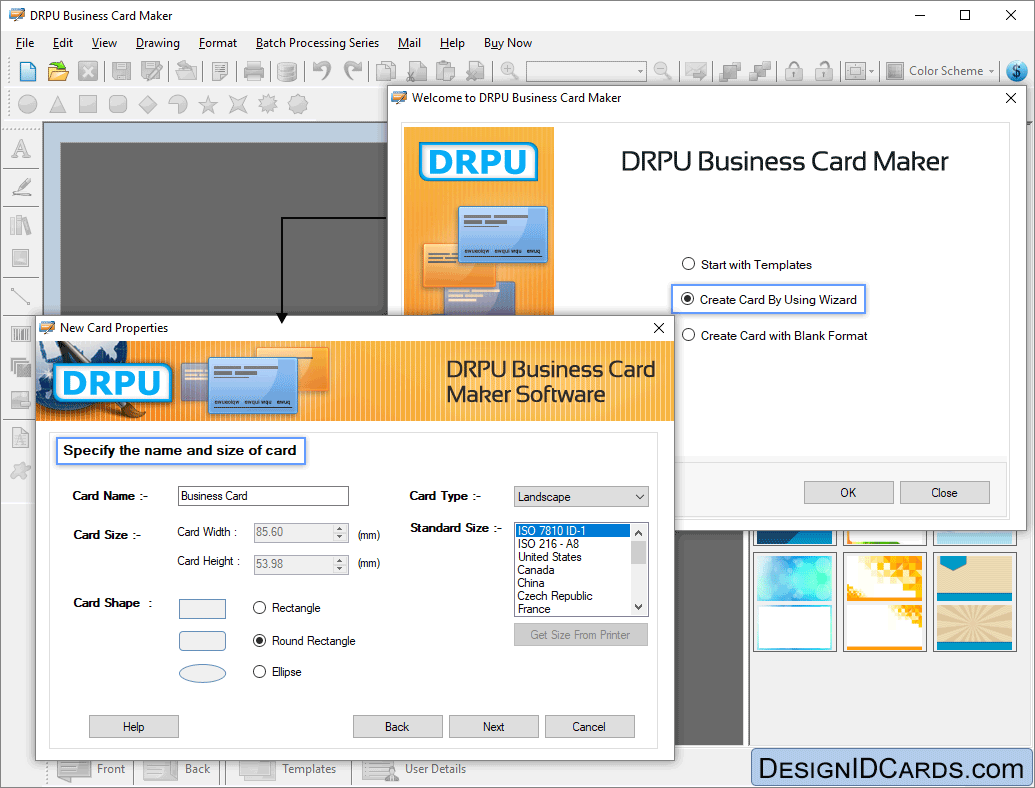Click Cancel in New Card Properties

coord(589,727)
